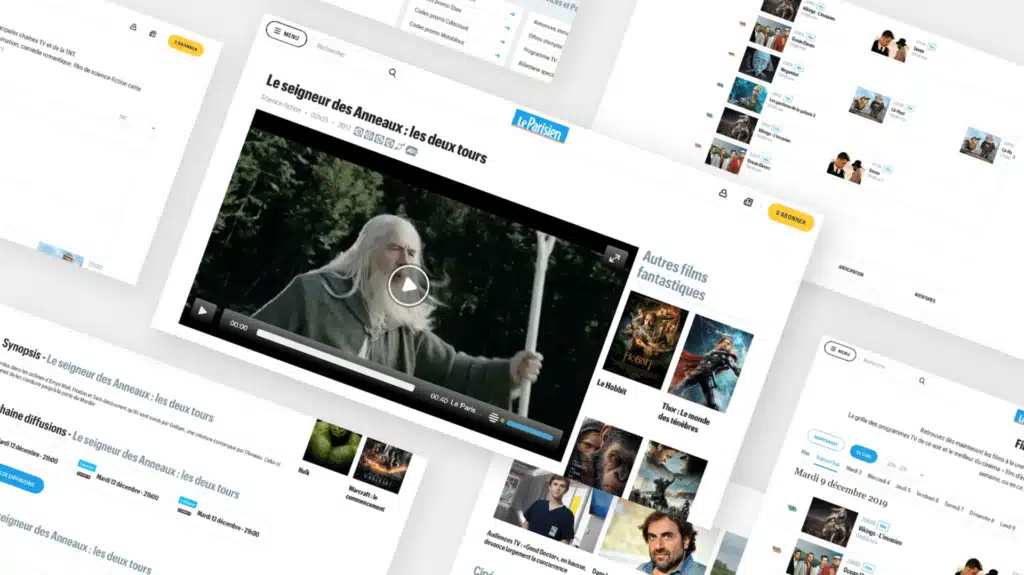The width and height of the screenshot is (1024, 575).
Task: Click the satellite icon under the film title
Action: coord(400,147)
